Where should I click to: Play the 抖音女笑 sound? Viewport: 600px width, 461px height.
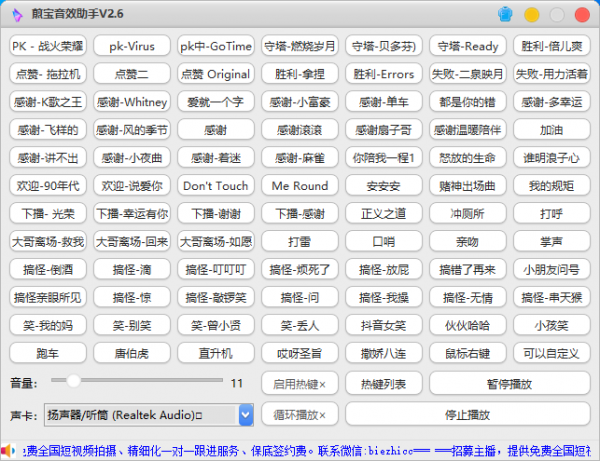(384, 325)
